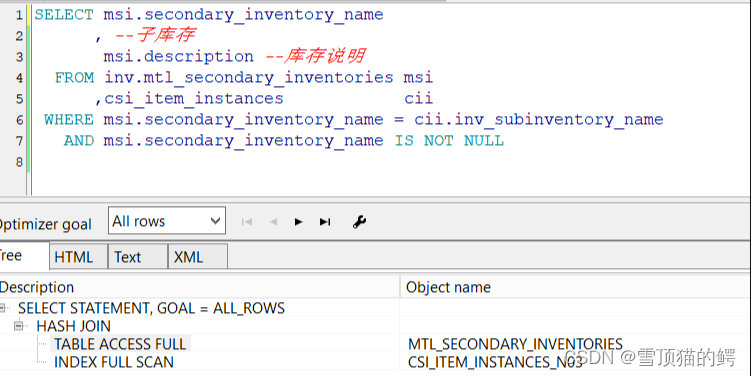The image size is (751, 376).
Task: Click the red comment on line 2
Action: [x=155, y=35]
